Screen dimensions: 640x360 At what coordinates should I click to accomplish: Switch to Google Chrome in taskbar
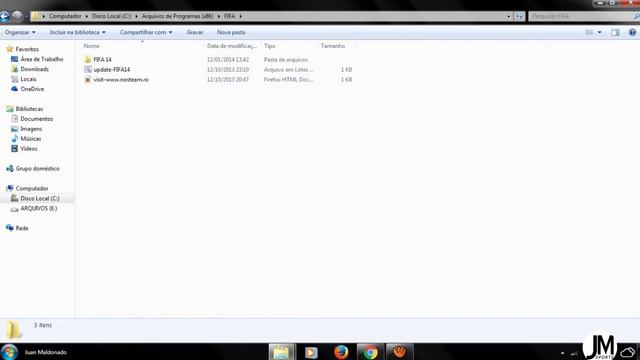pyautogui.click(x=370, y=352)
